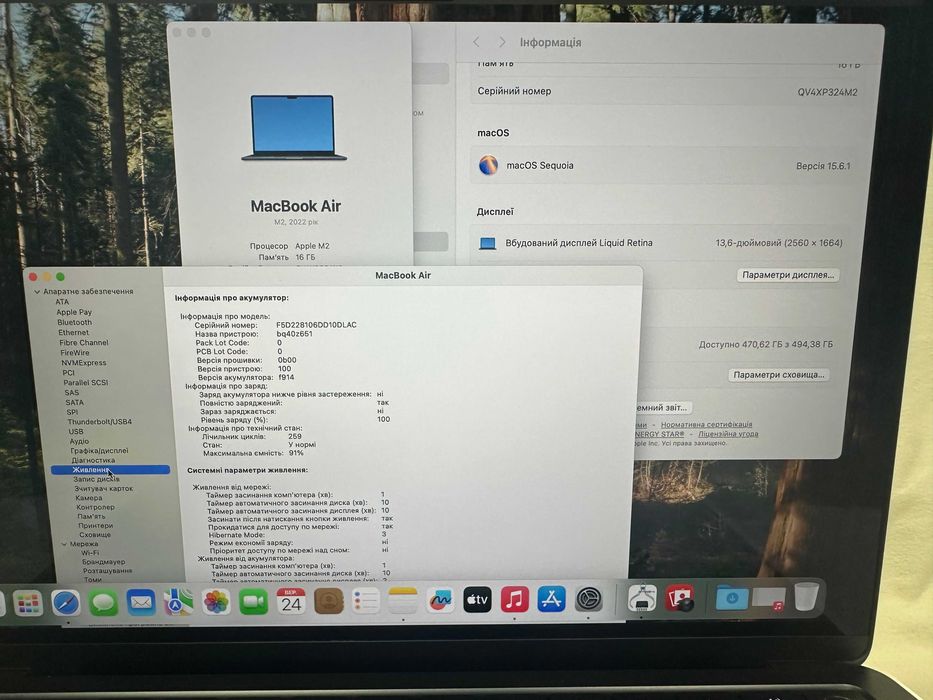
Task: Launch Freeform from the Dock
Action: click(x=440, y=600)
